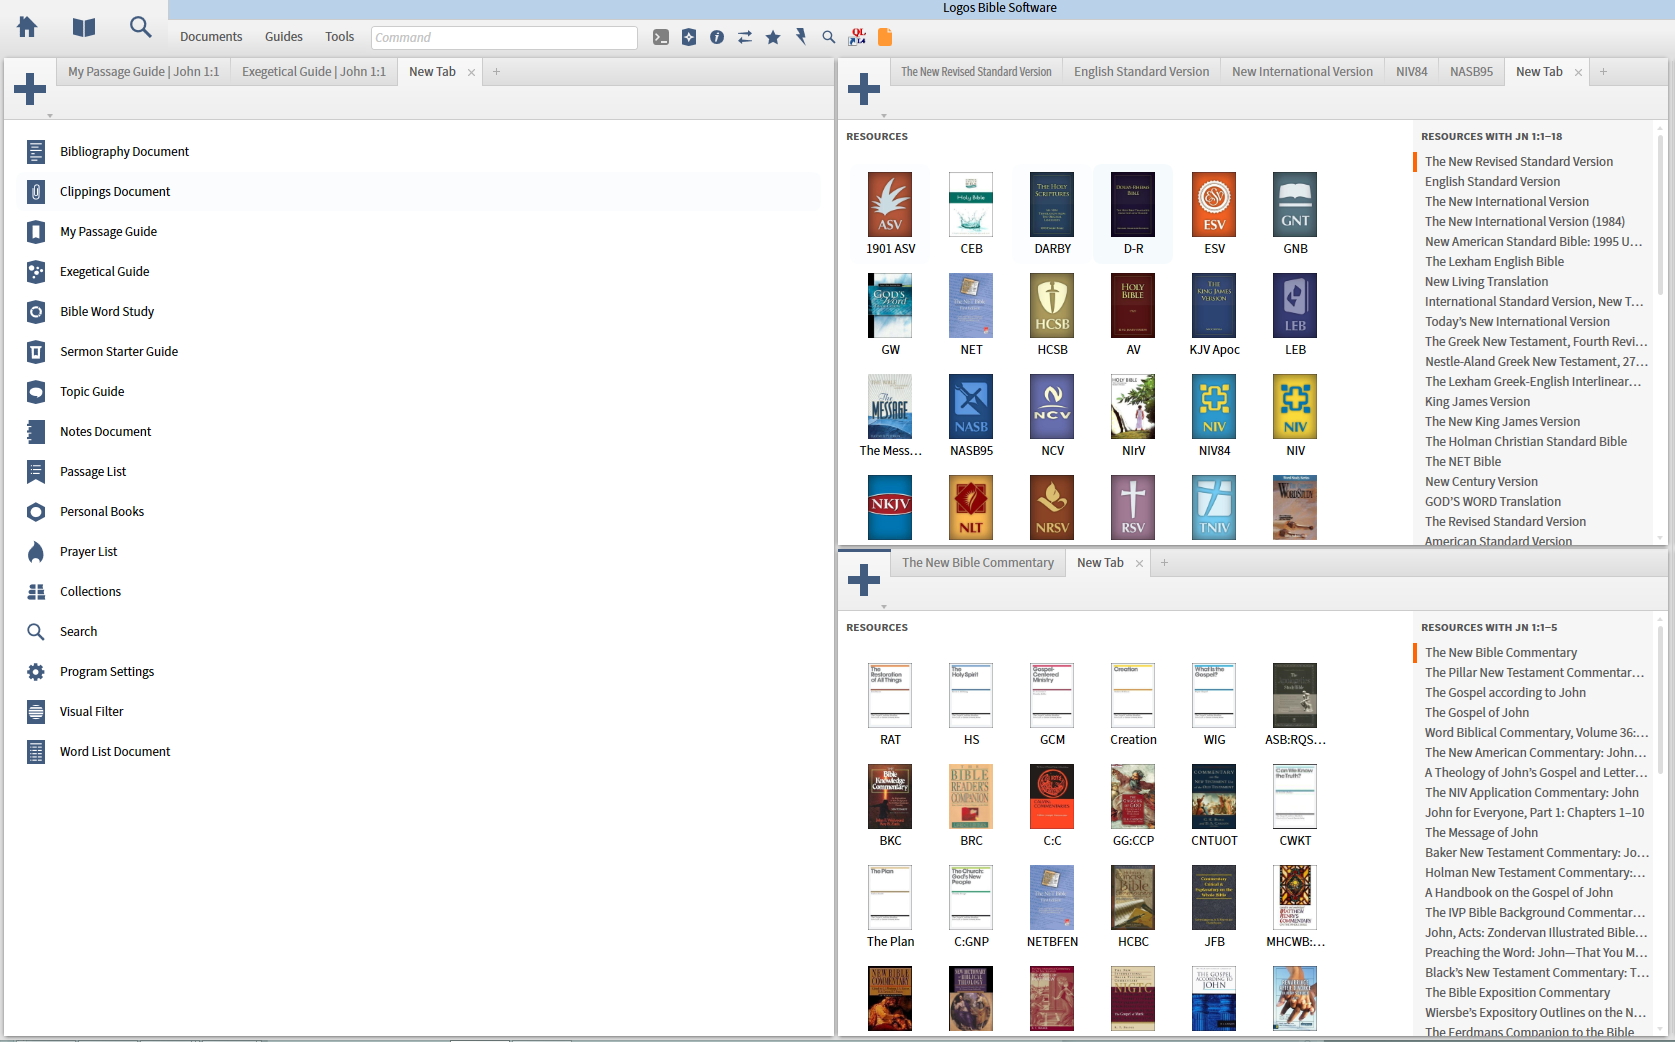Click the QL toolbar icon

click(x=857, y=37)
